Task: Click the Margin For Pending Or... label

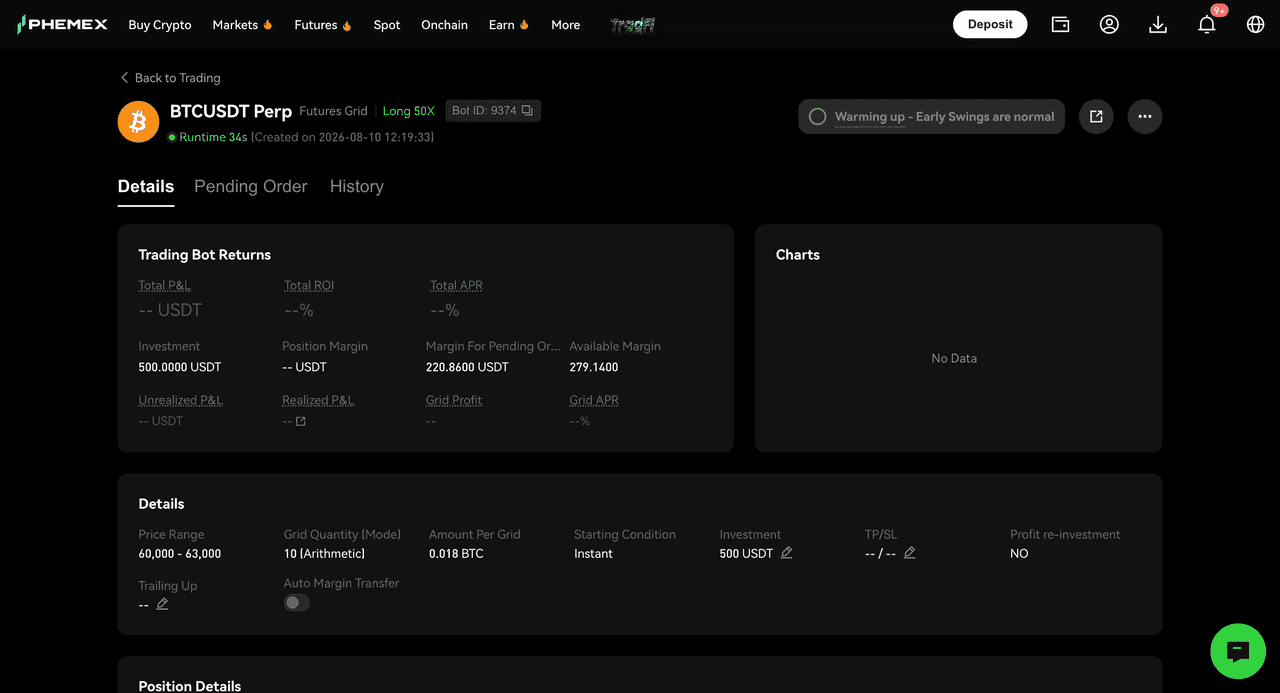Action: click(493, 346)
